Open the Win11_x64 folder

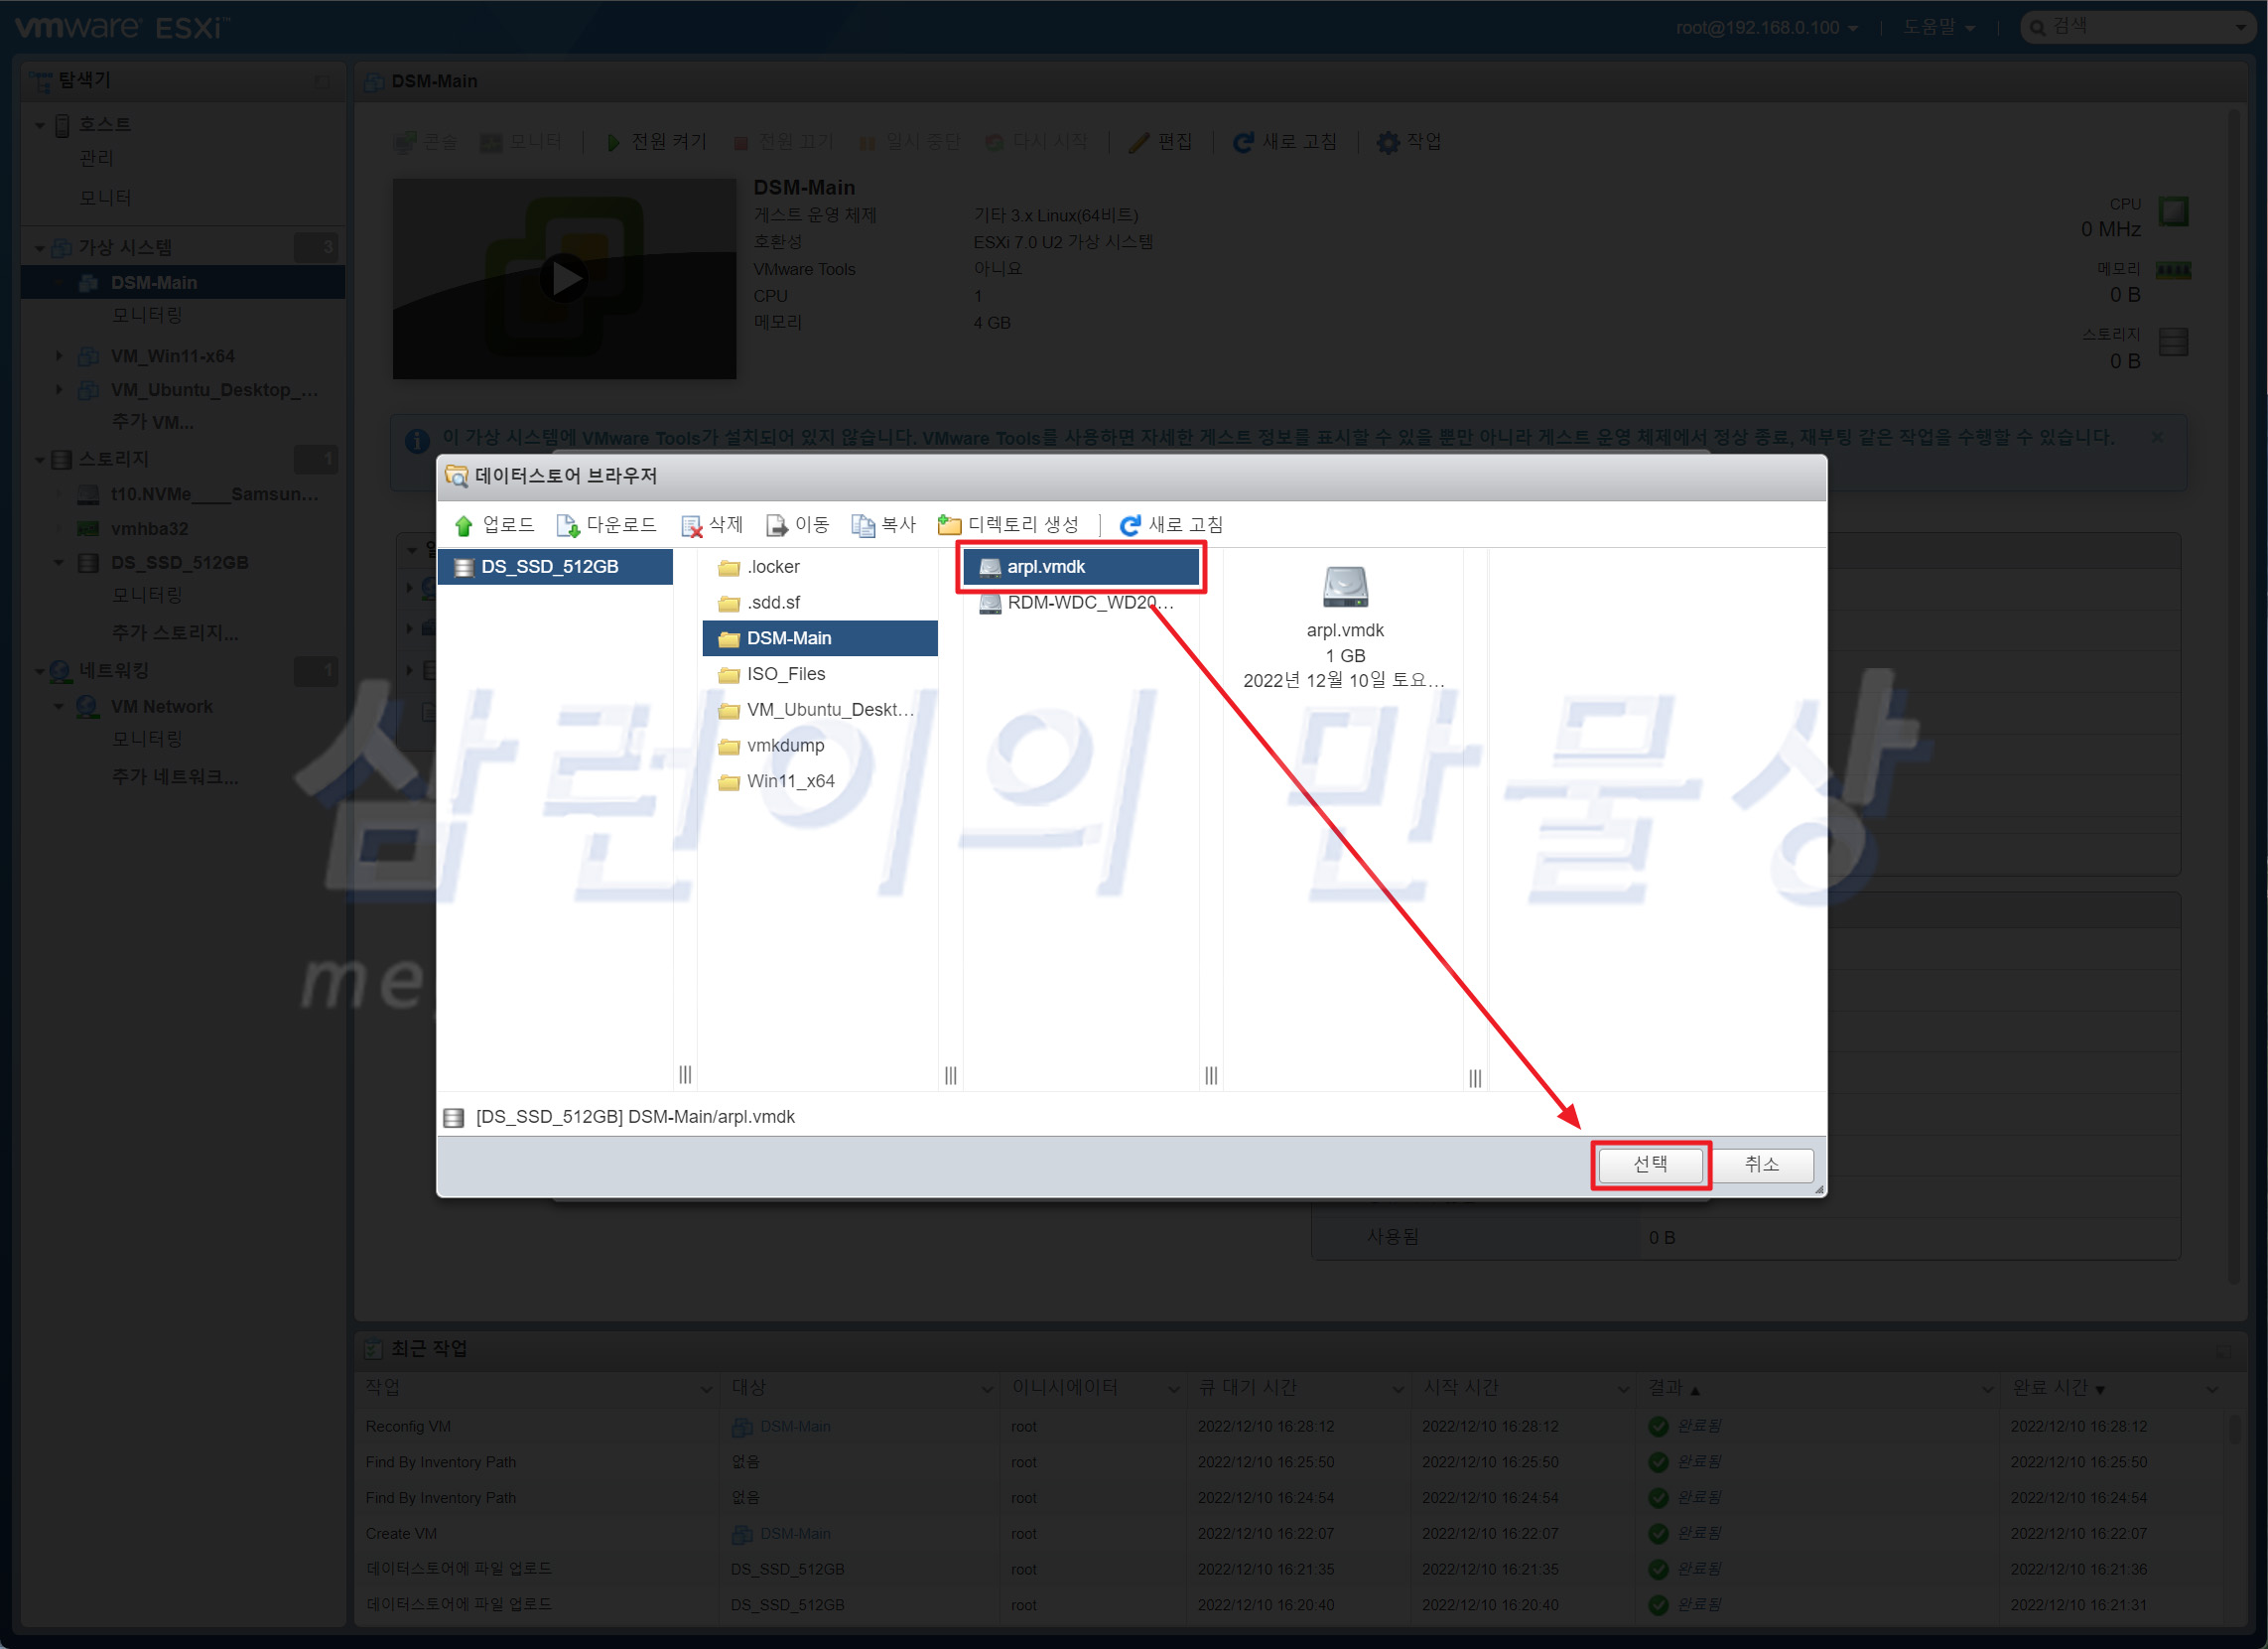[x=790, y=781]
